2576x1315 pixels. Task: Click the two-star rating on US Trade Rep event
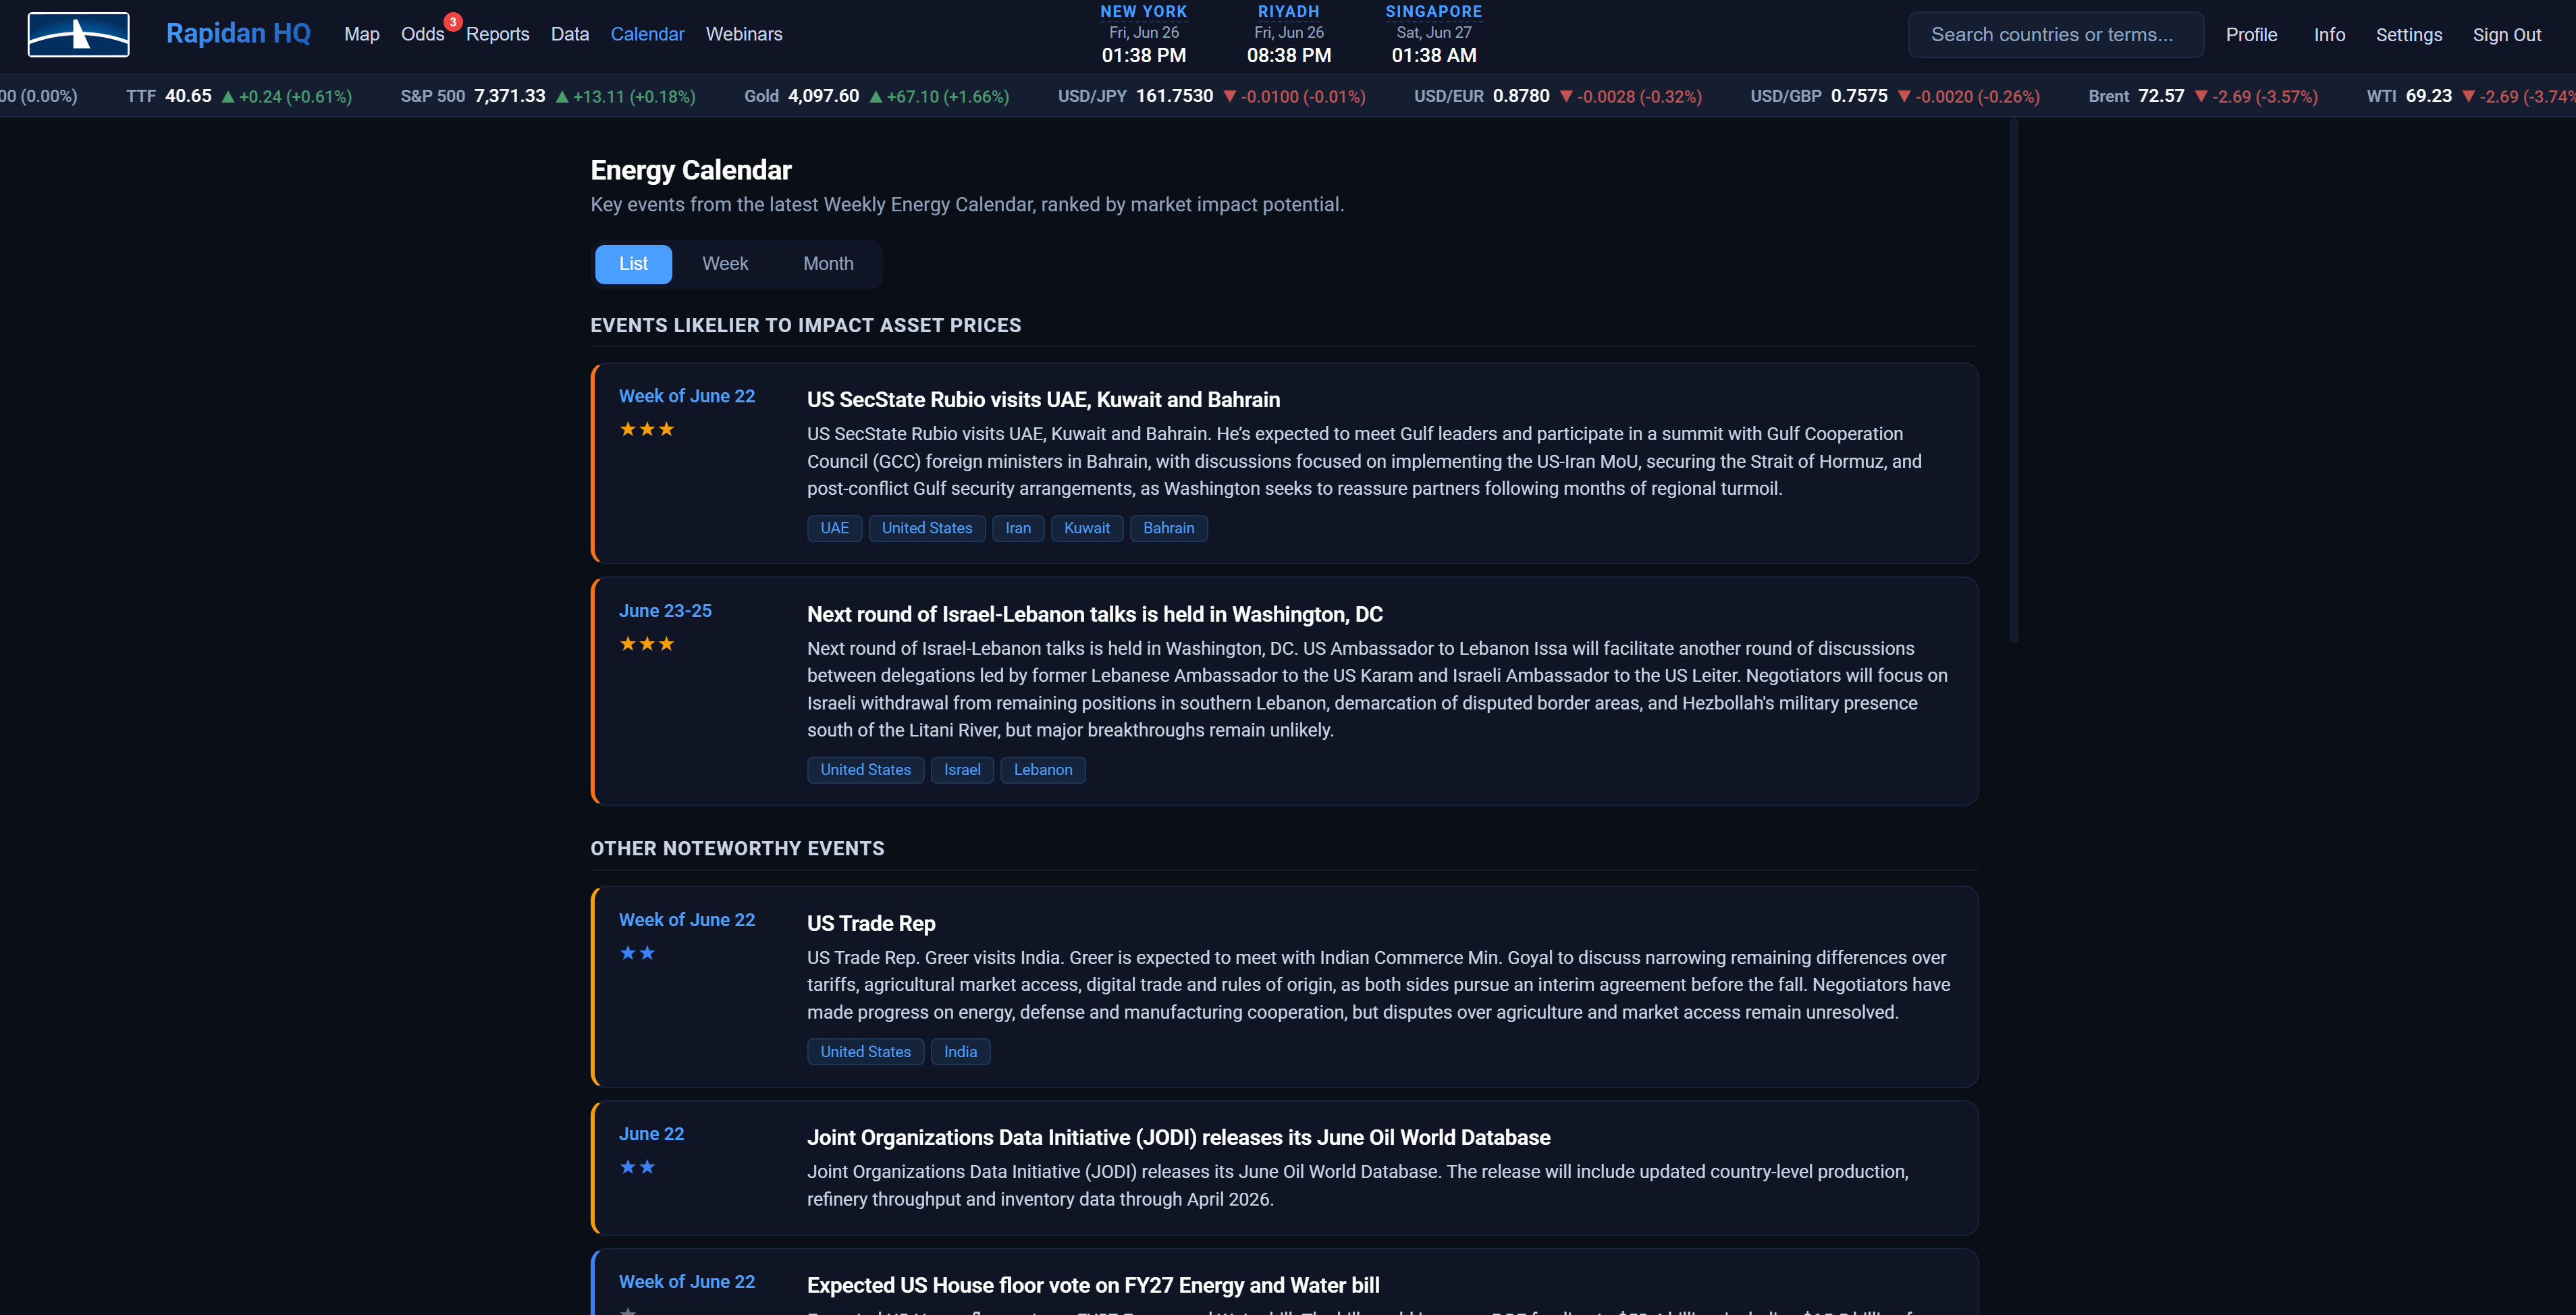pyautogui.click(x=637, y=953)
